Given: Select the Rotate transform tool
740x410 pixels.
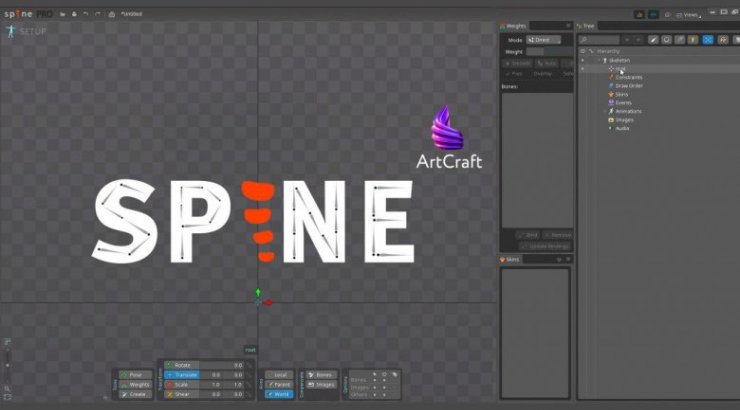Looking at the screenshot, I should [x=182, y=365].
